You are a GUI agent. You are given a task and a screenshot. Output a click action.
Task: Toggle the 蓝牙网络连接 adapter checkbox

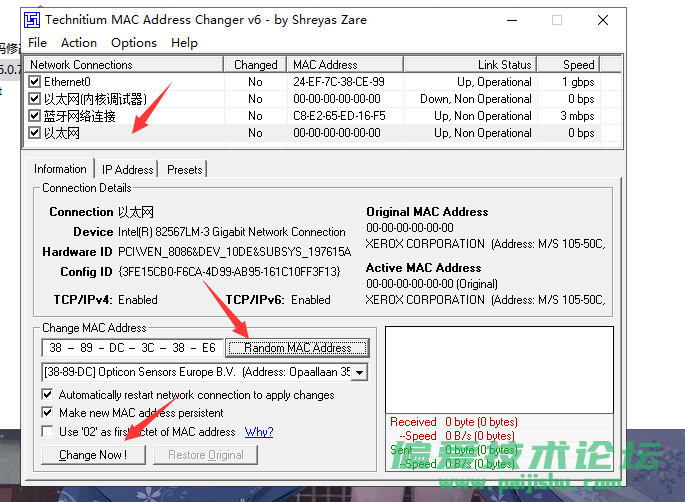click(x=35, y=116)
